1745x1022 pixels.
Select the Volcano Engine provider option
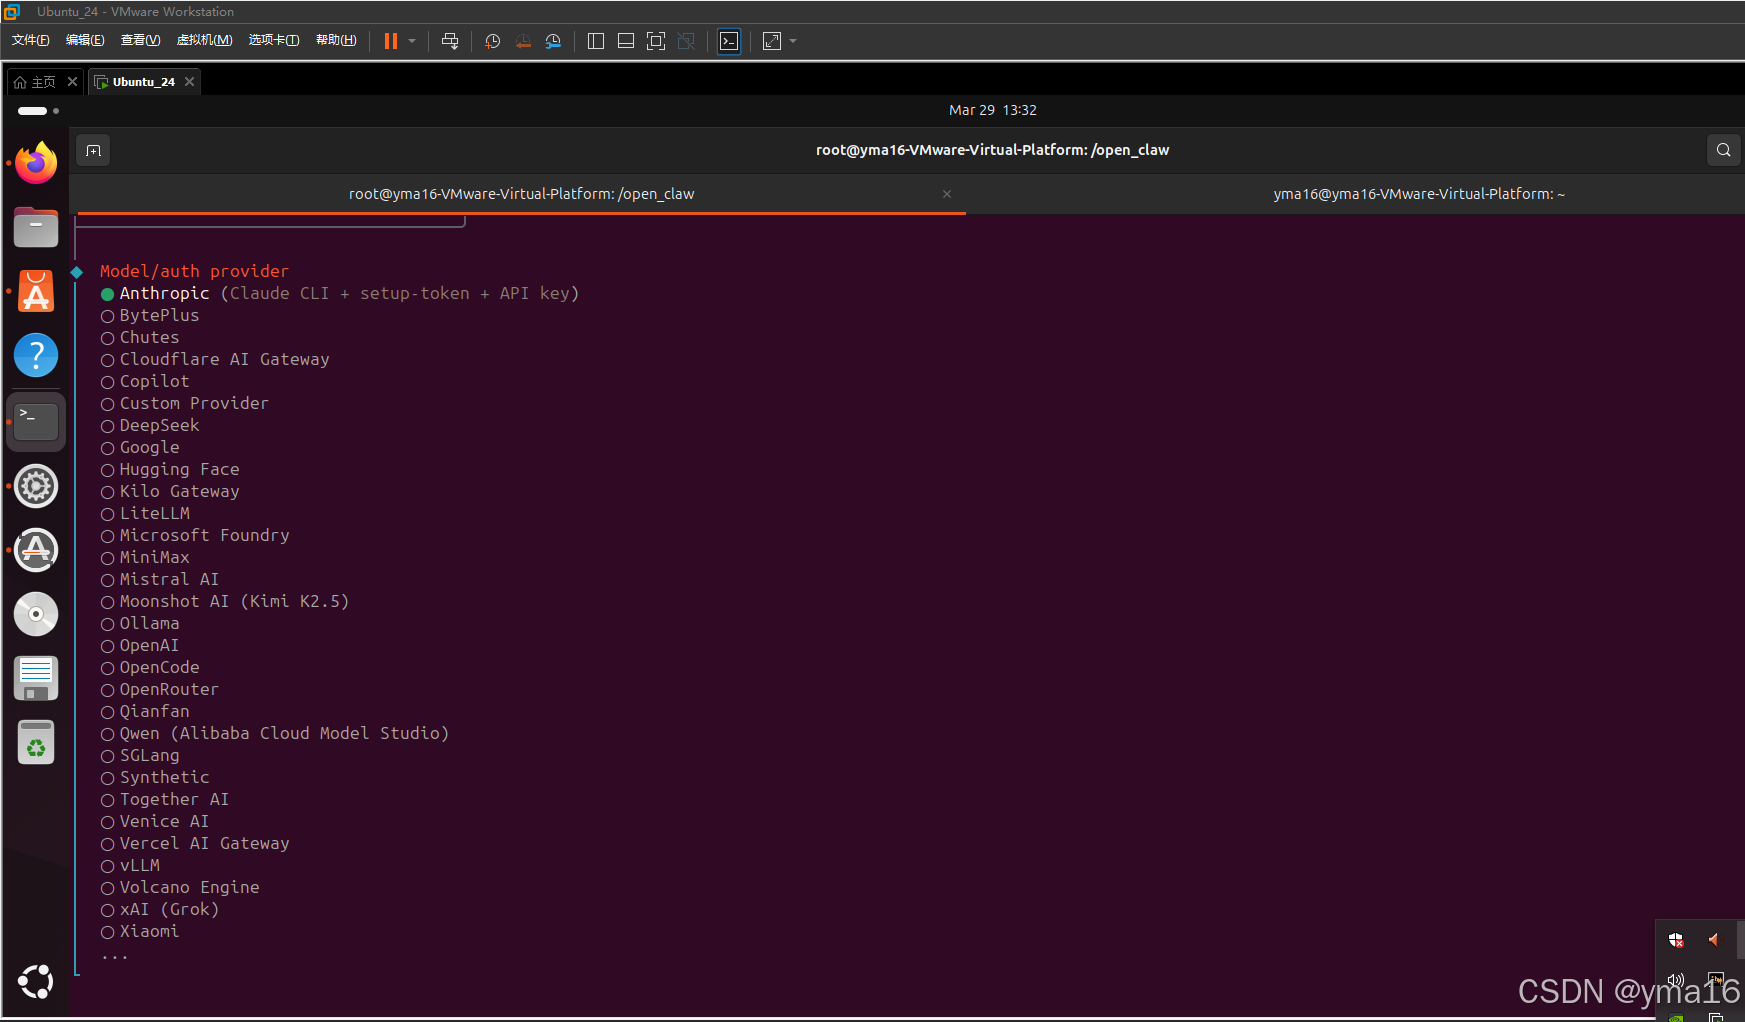(x=180, y=888)
